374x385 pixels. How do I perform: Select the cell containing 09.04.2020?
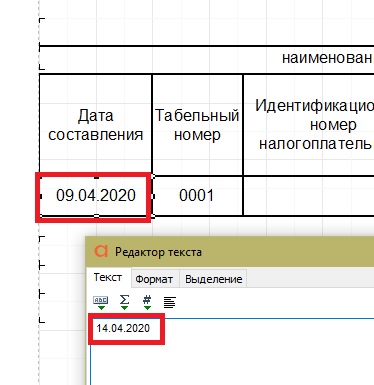96,196
